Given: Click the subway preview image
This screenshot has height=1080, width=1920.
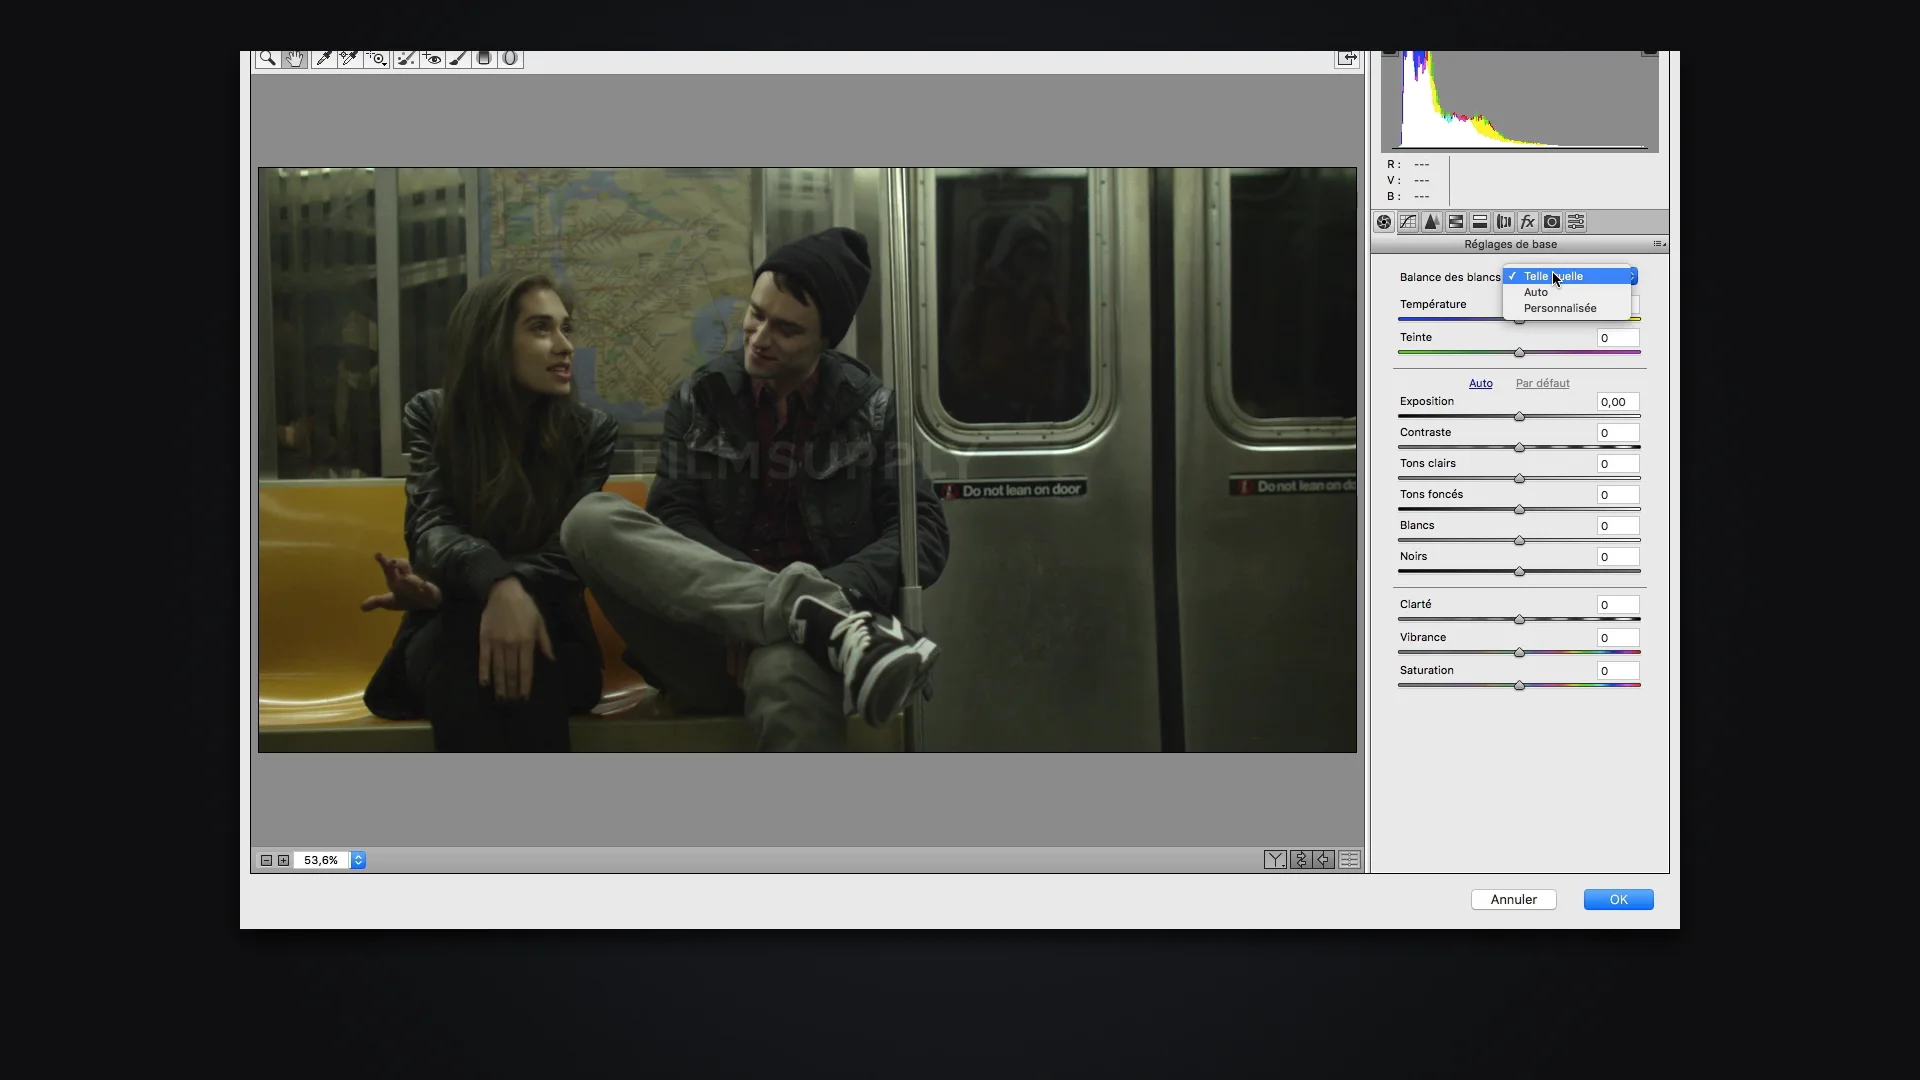Looking at the screenshot, I should pyautogui.click(x=807, y=460).
